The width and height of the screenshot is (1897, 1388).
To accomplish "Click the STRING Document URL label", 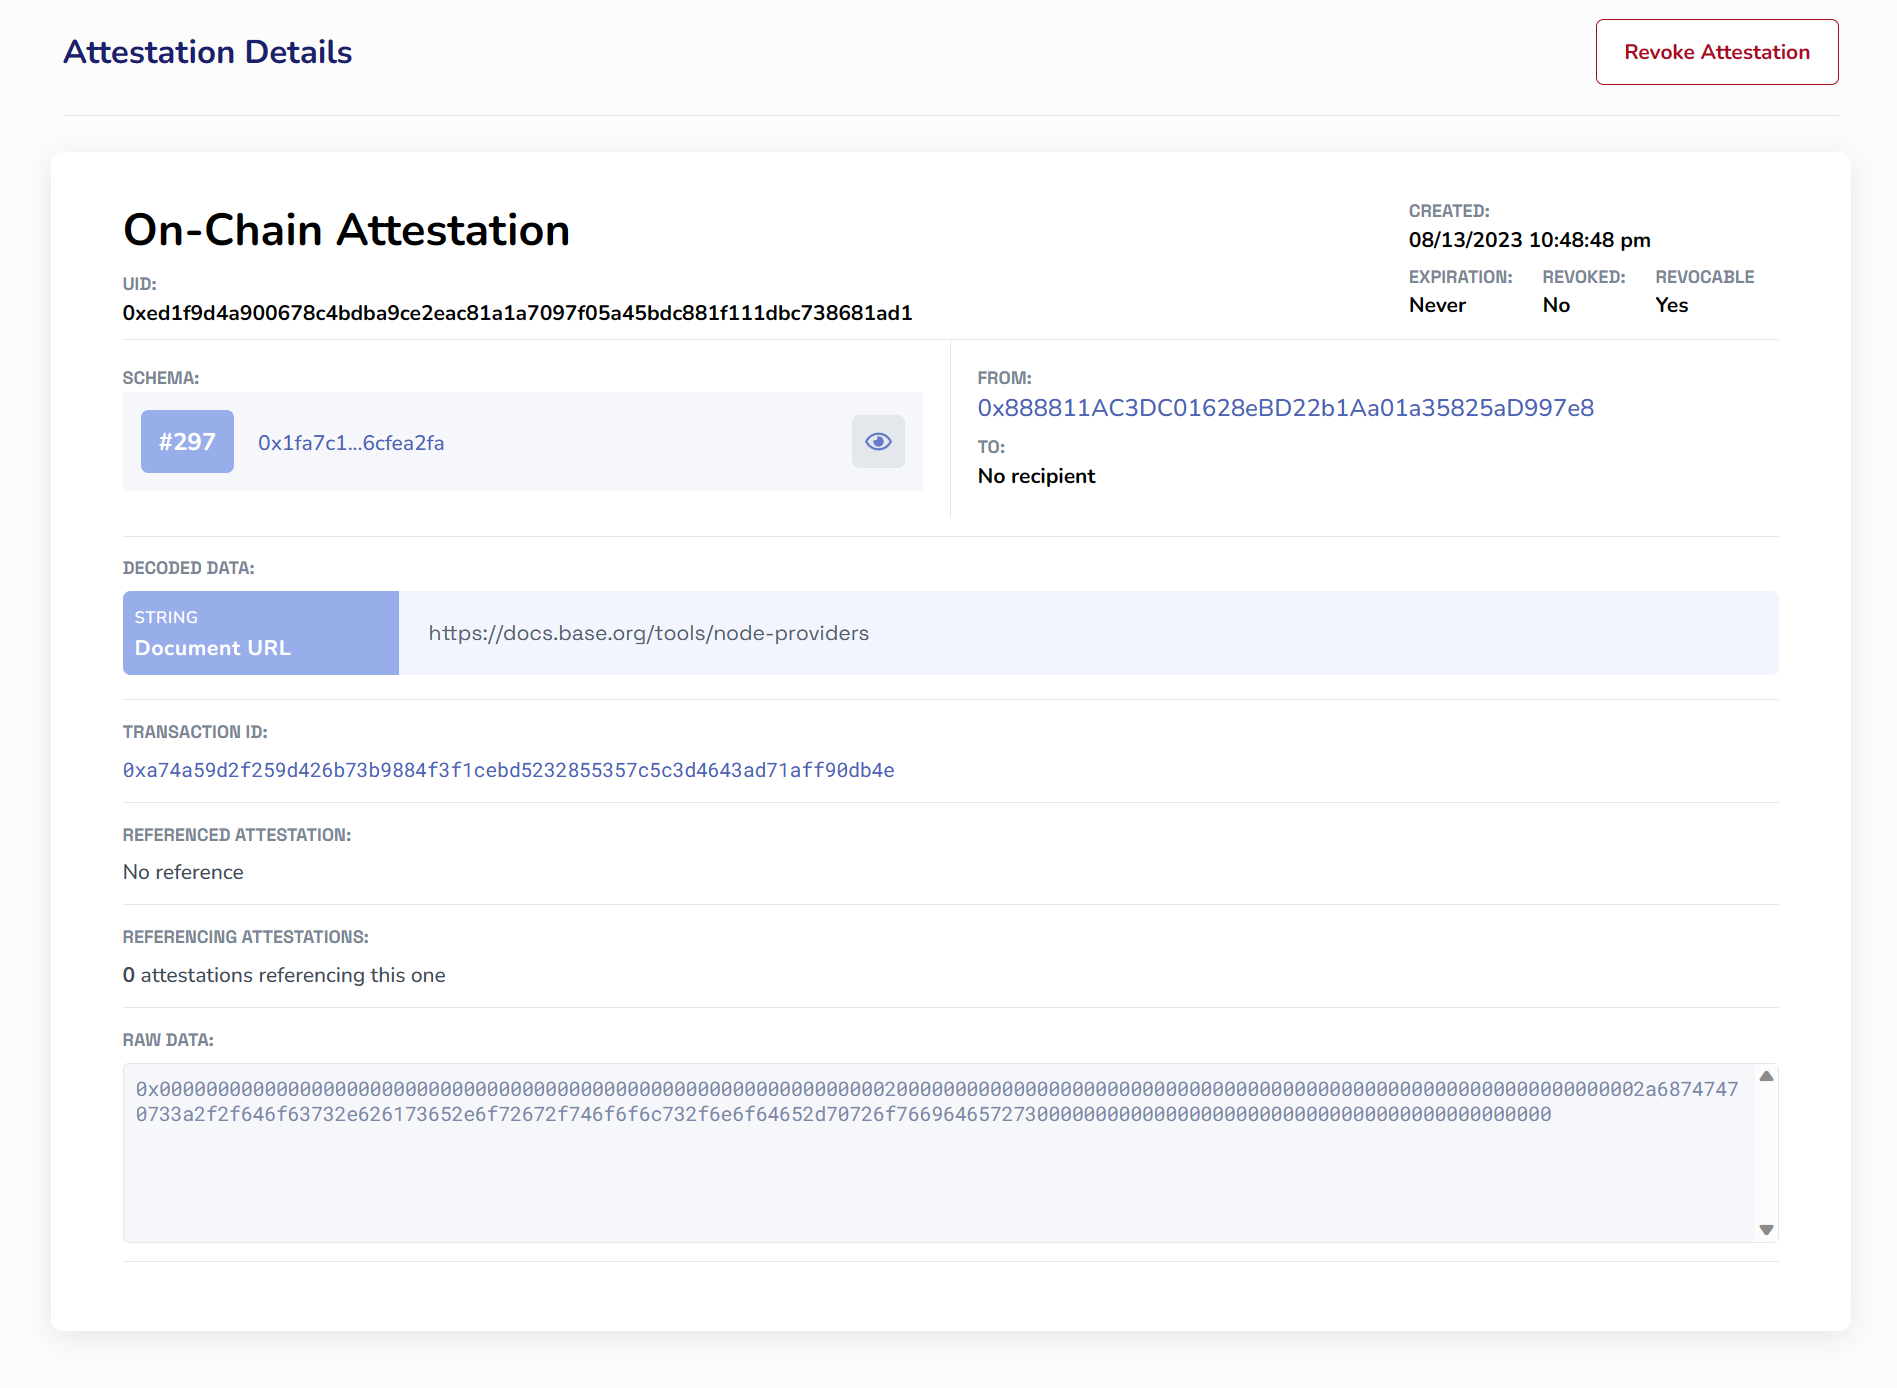I will [x=261, y=633].
